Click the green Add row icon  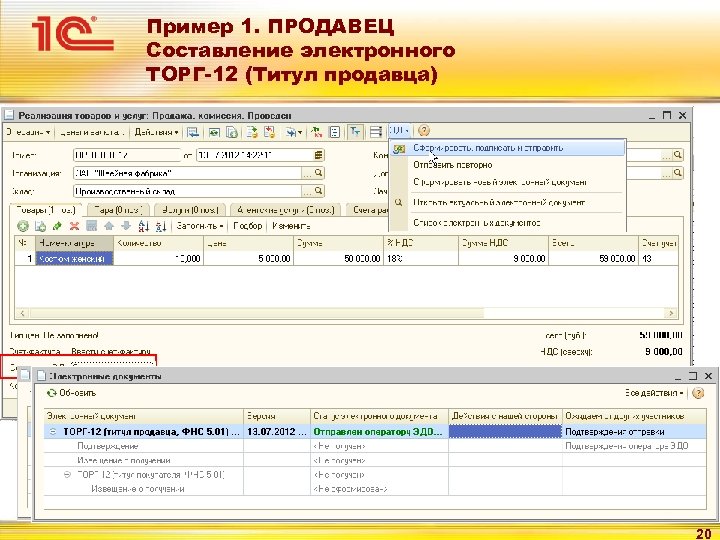pos(22,226)
